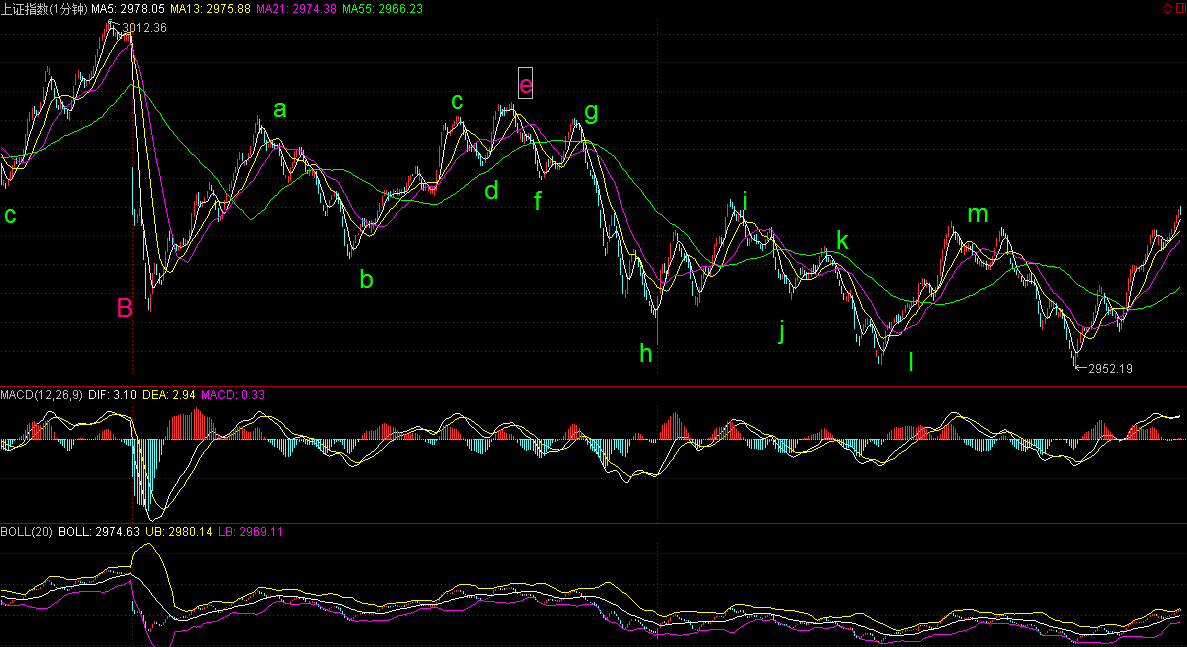Select the pink B annotation
The height and width of the screenshot is (647, 1187).
click(x=125, y=308)
